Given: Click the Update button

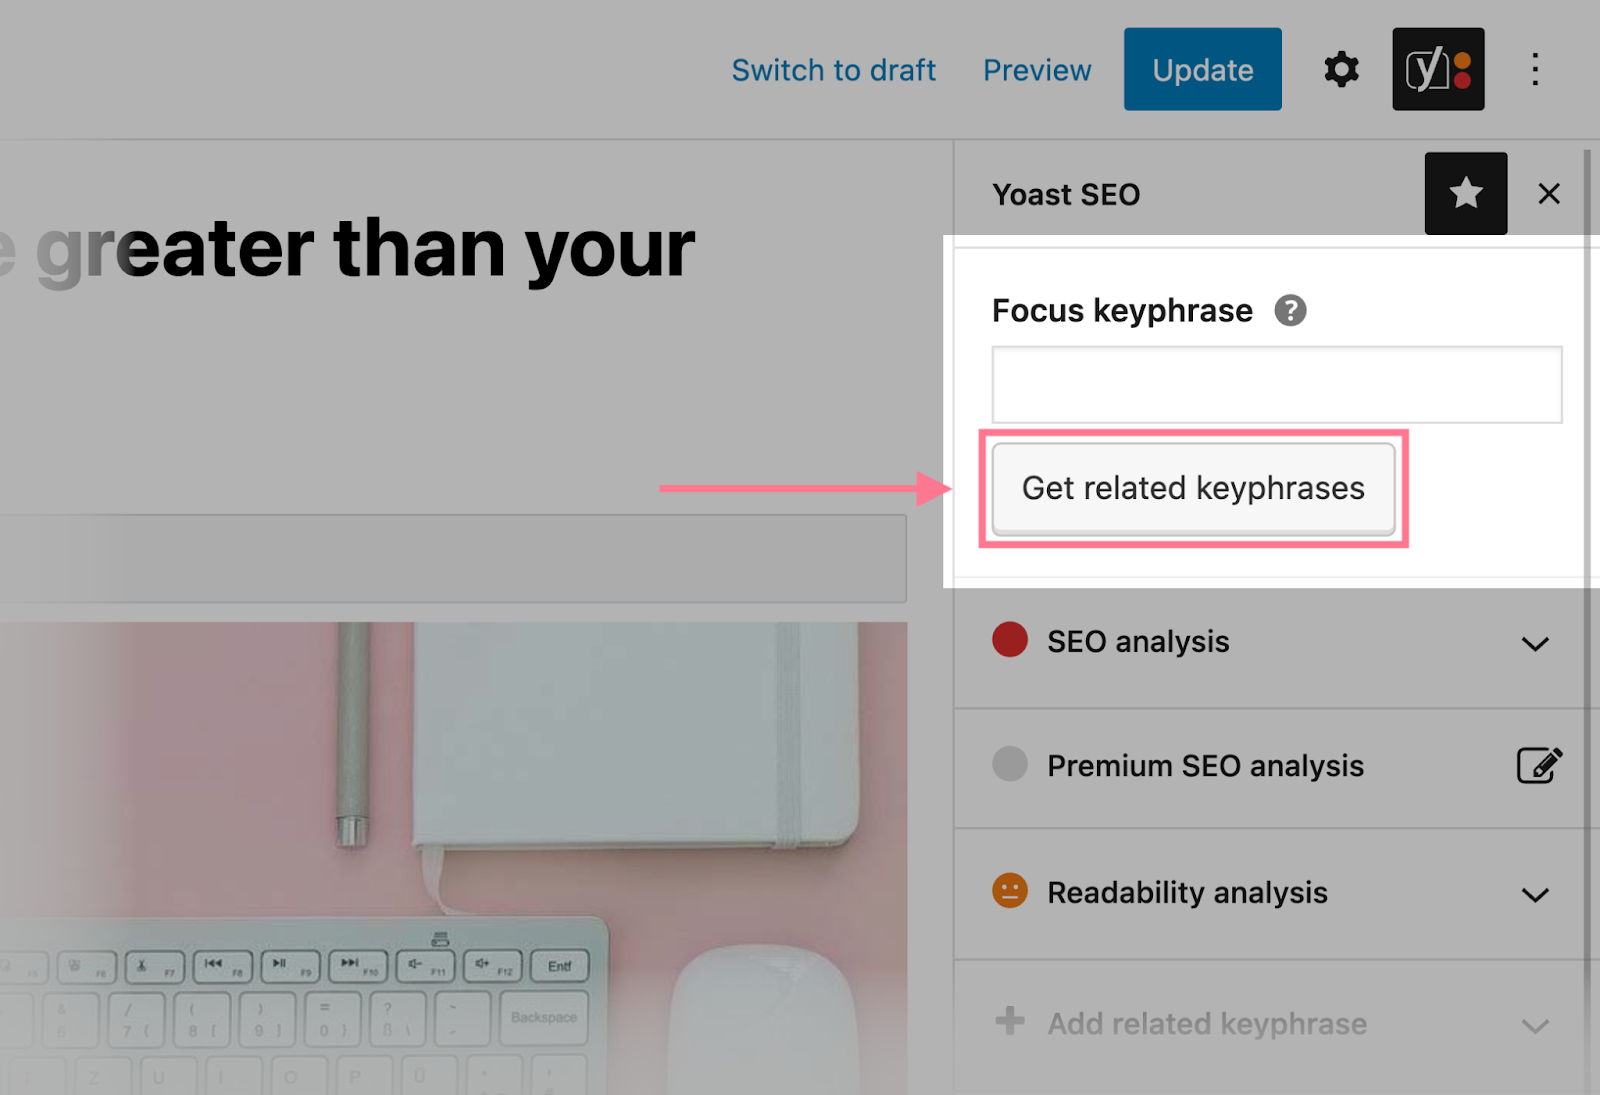Looking at the screenshot, I should coord(1203,69).
